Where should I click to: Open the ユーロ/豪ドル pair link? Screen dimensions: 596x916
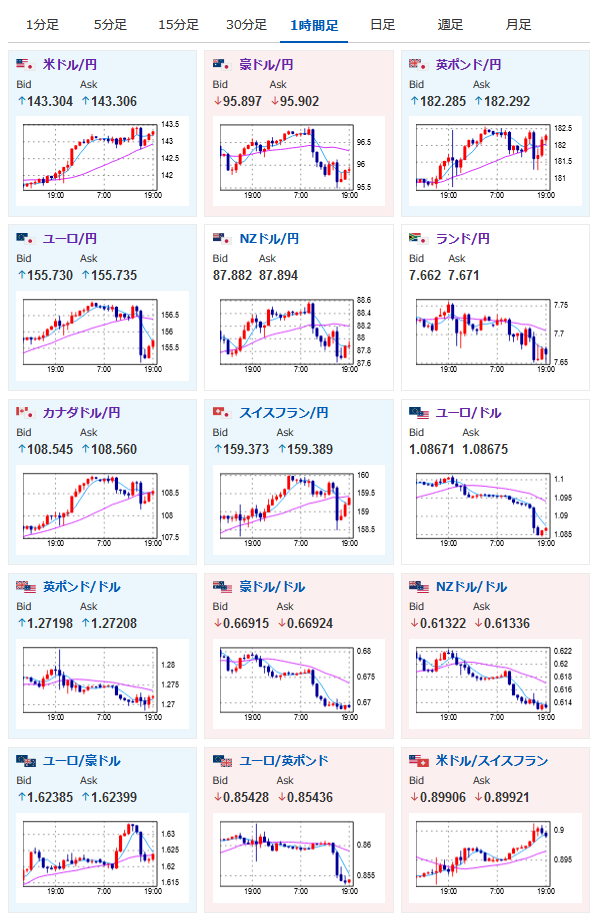click(x=82, y=761)
